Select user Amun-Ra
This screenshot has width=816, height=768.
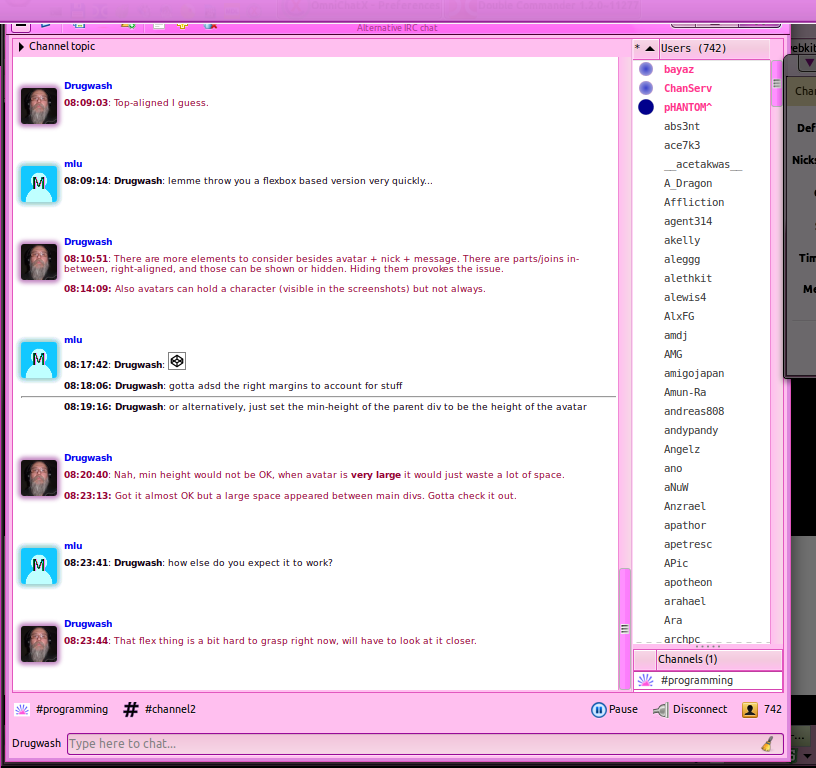(x=685, y=392)
